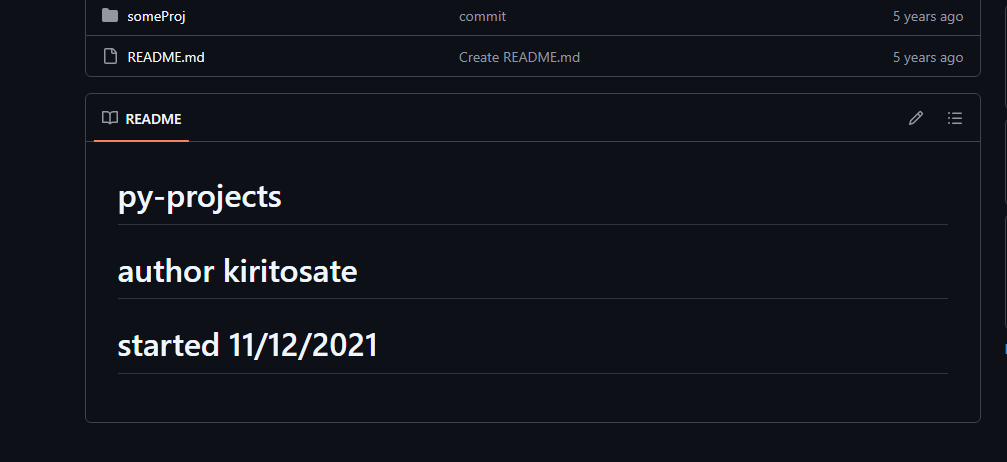Click the blue sliver at the right edge
1007x462 pixels.
[1004, 349]
